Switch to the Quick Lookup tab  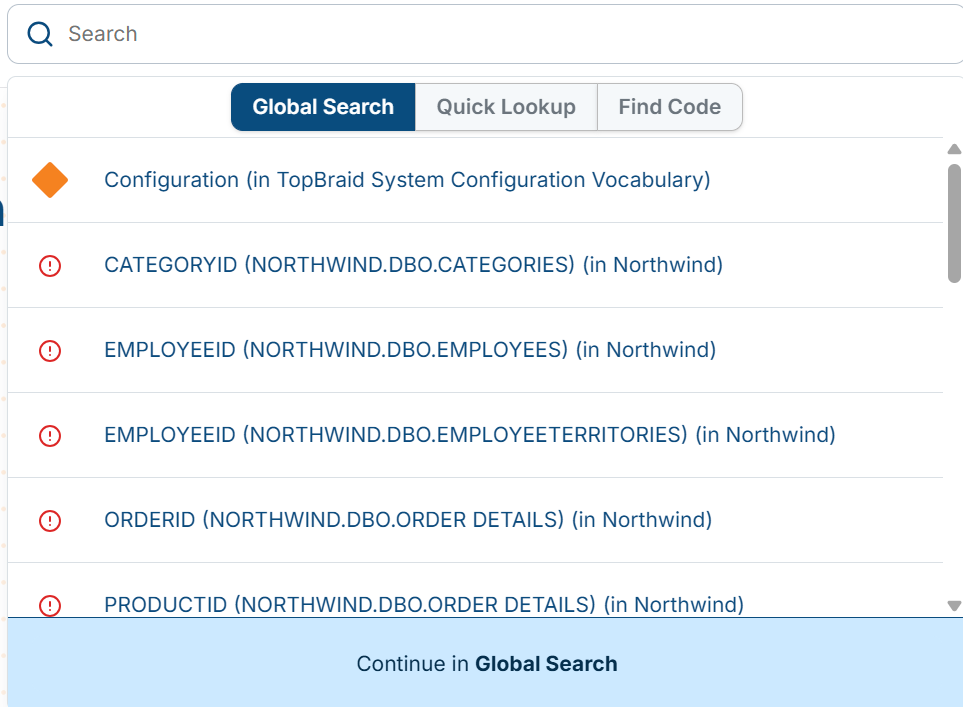(x=506, y=107)
